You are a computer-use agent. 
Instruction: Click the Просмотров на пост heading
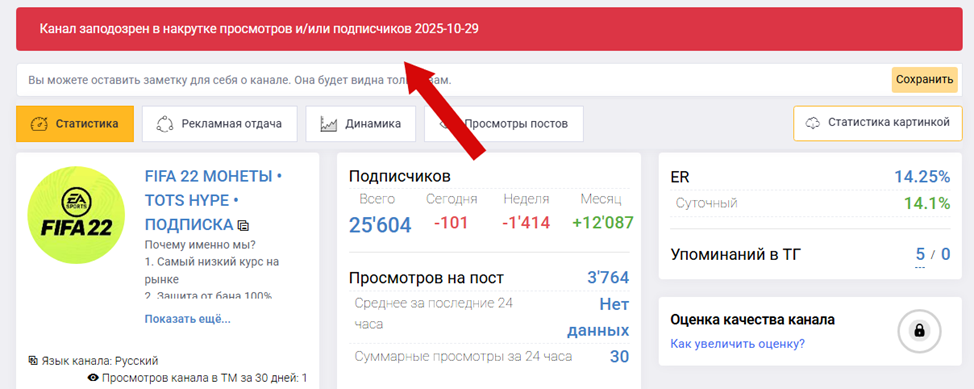point(426,278)
